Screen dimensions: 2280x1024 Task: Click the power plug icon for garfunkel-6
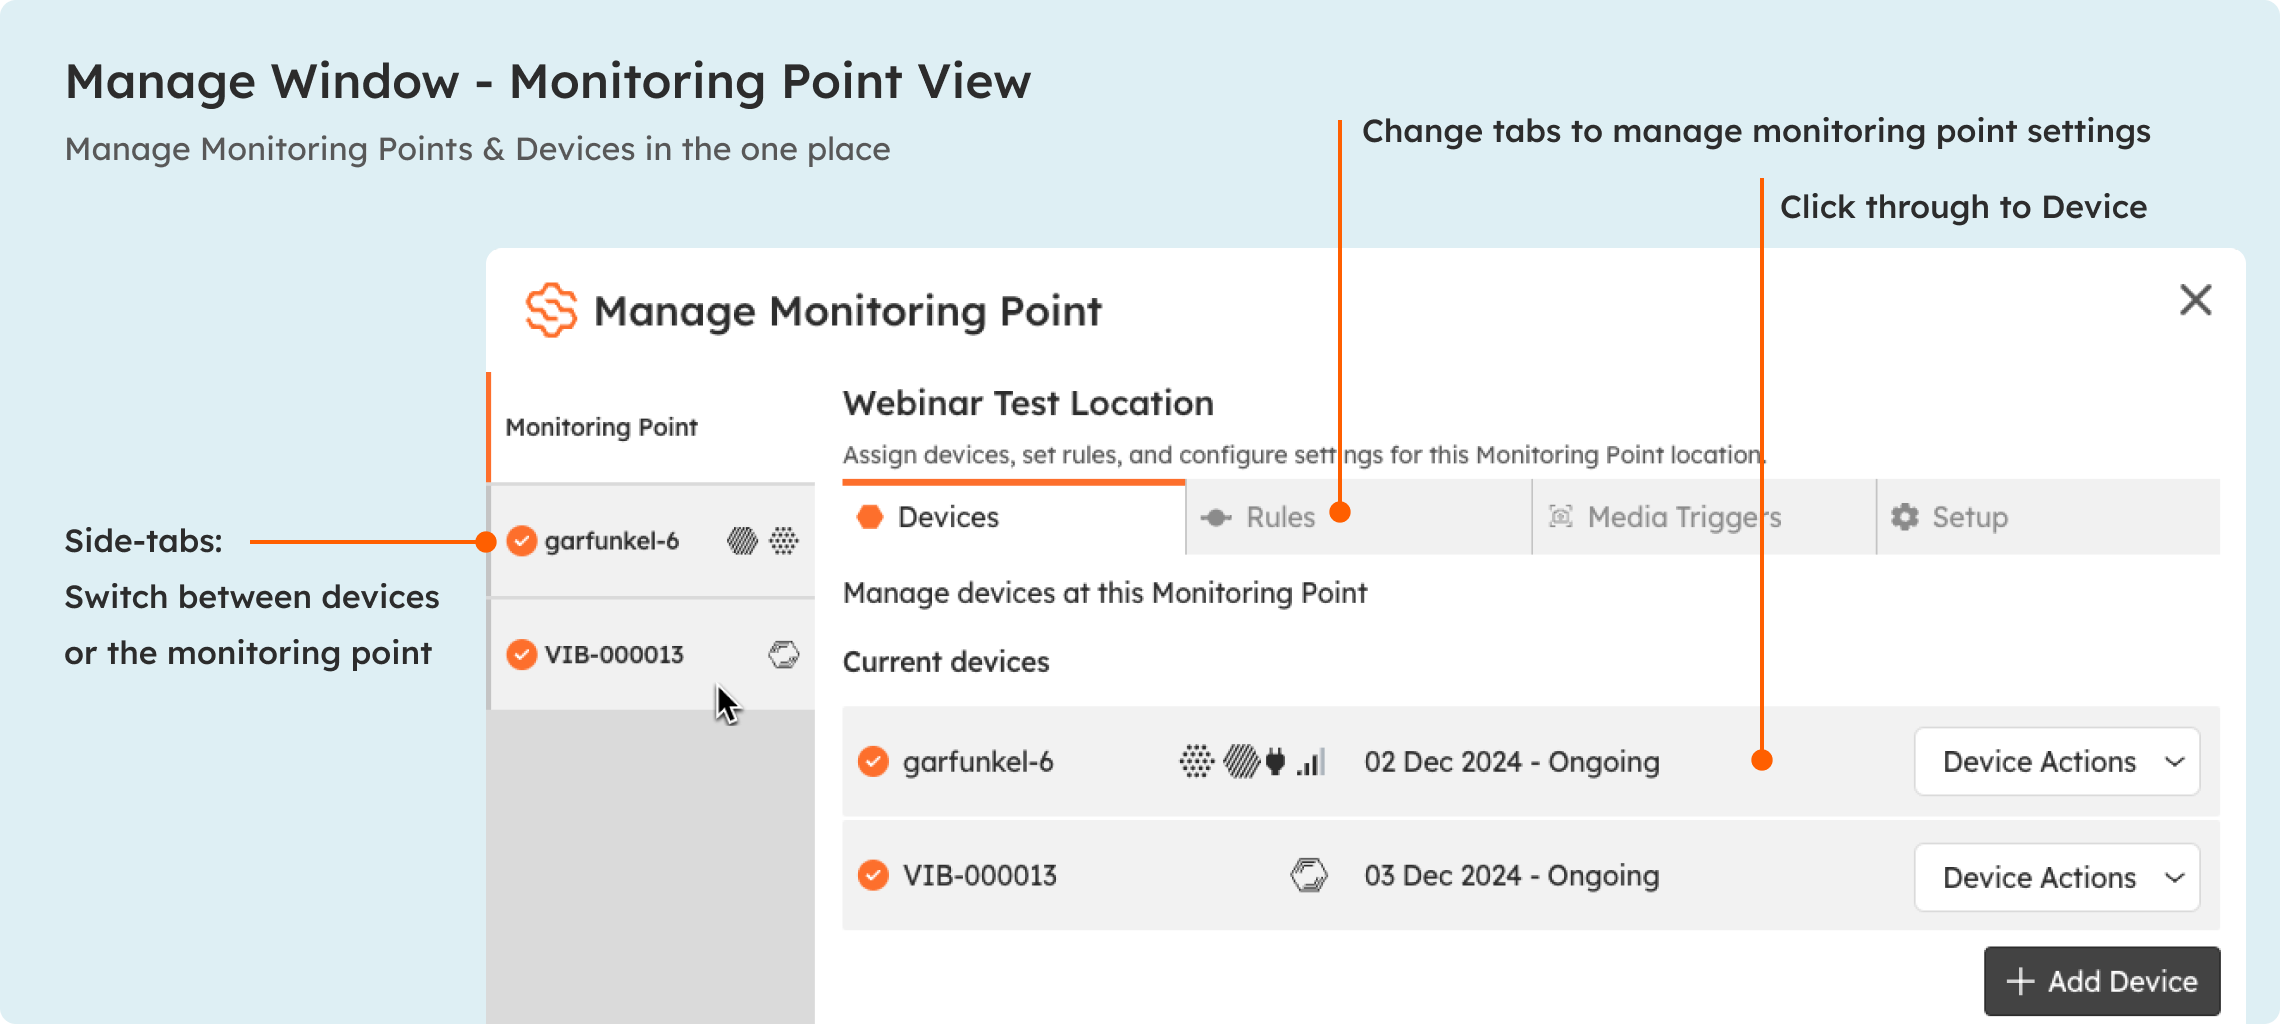tap(1275, 762)
